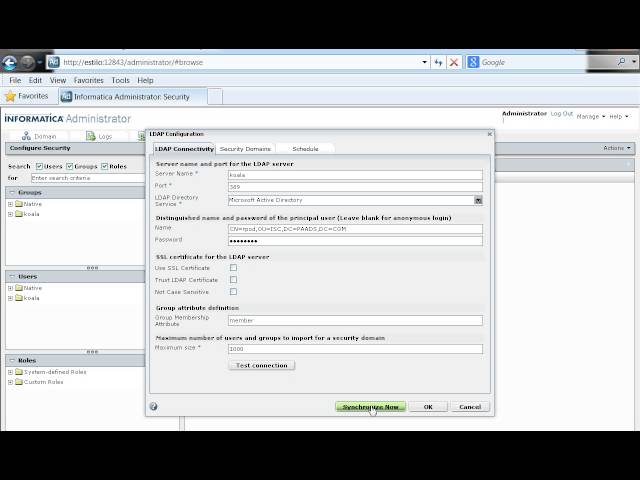Toggle the Groups search checkbox
640x480 pixels.
69,166
